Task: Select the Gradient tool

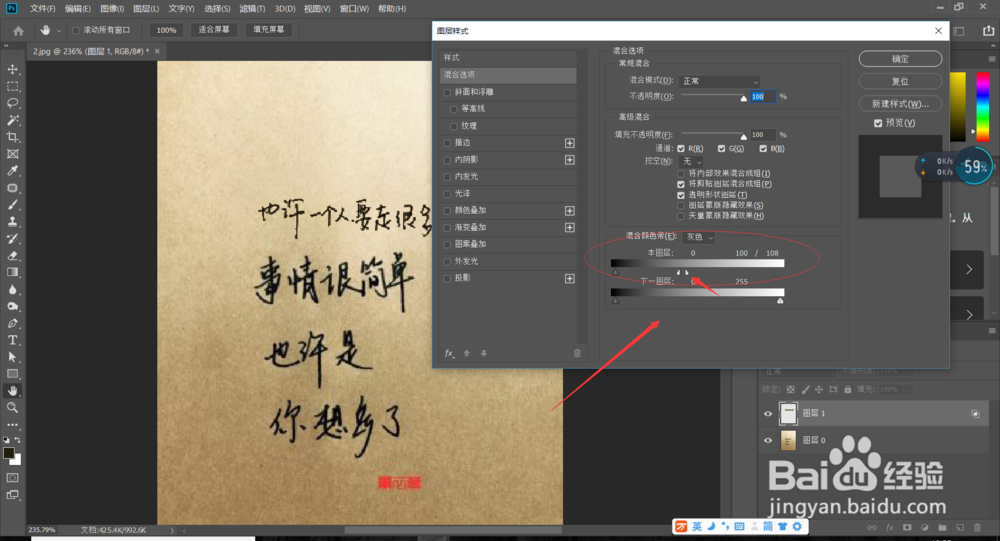Action: click(x=13, y=272)
